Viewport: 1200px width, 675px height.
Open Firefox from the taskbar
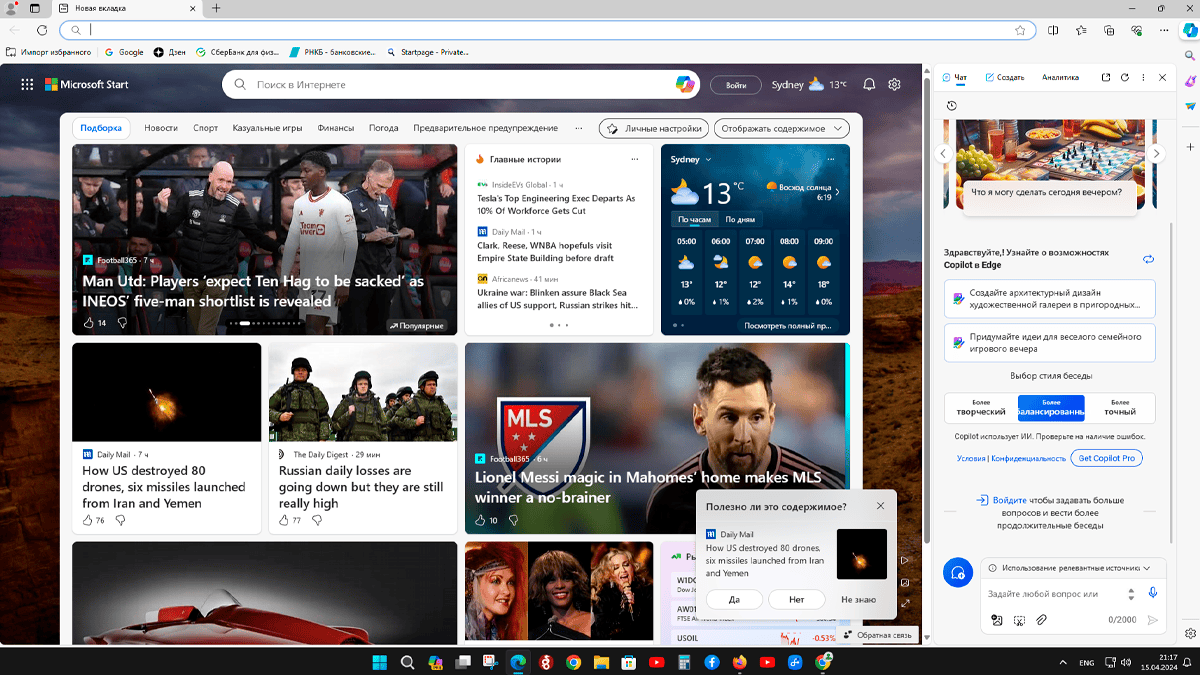pyautogui.click(x=739, y=662)
